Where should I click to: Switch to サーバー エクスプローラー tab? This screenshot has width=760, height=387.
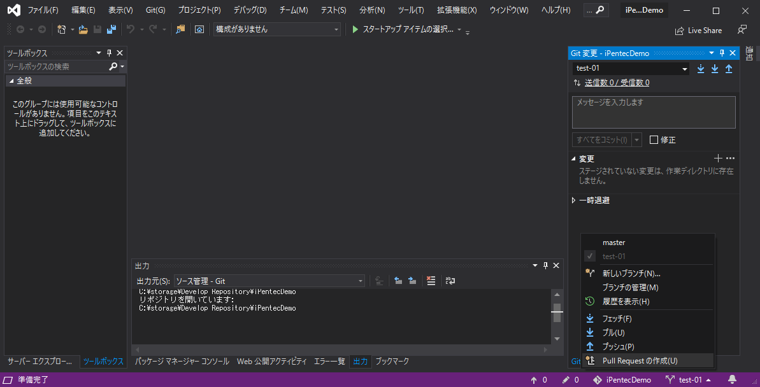(40, 361)
